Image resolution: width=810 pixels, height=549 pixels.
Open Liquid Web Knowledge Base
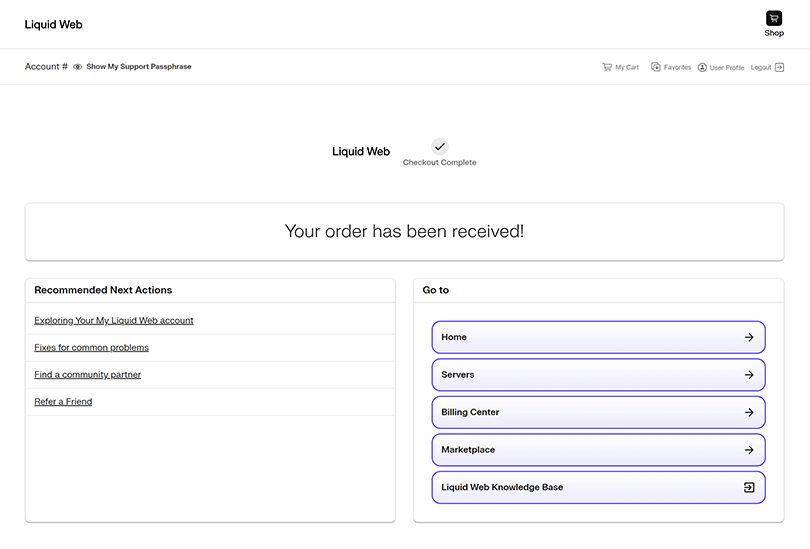pyautogui.click(x=598, y=488)
